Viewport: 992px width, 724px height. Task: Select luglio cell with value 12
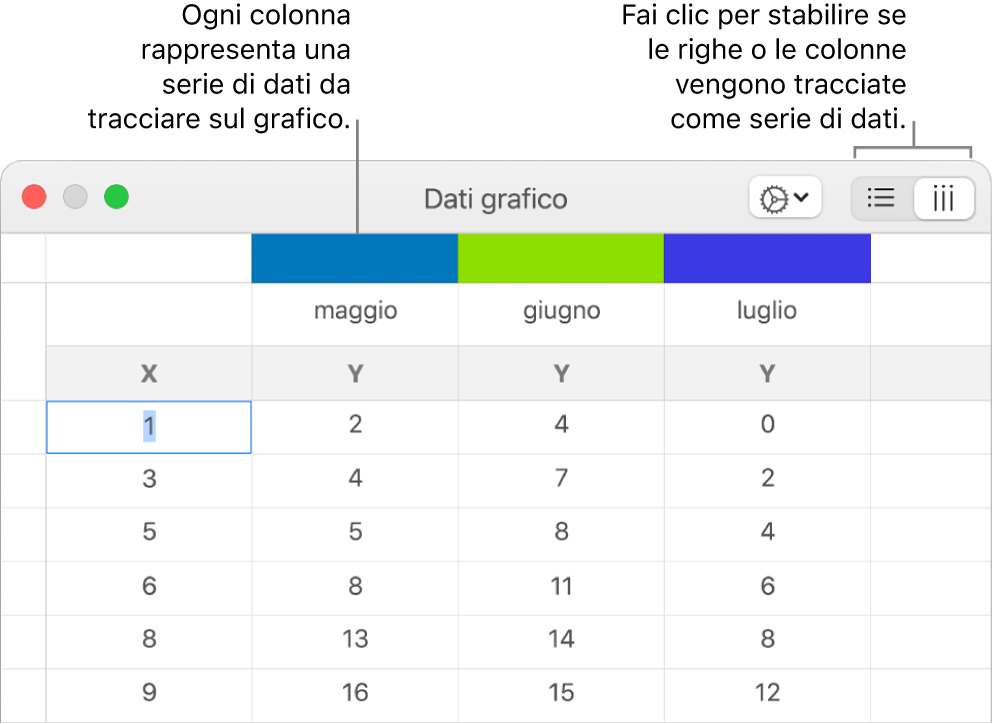click(767, 692)
